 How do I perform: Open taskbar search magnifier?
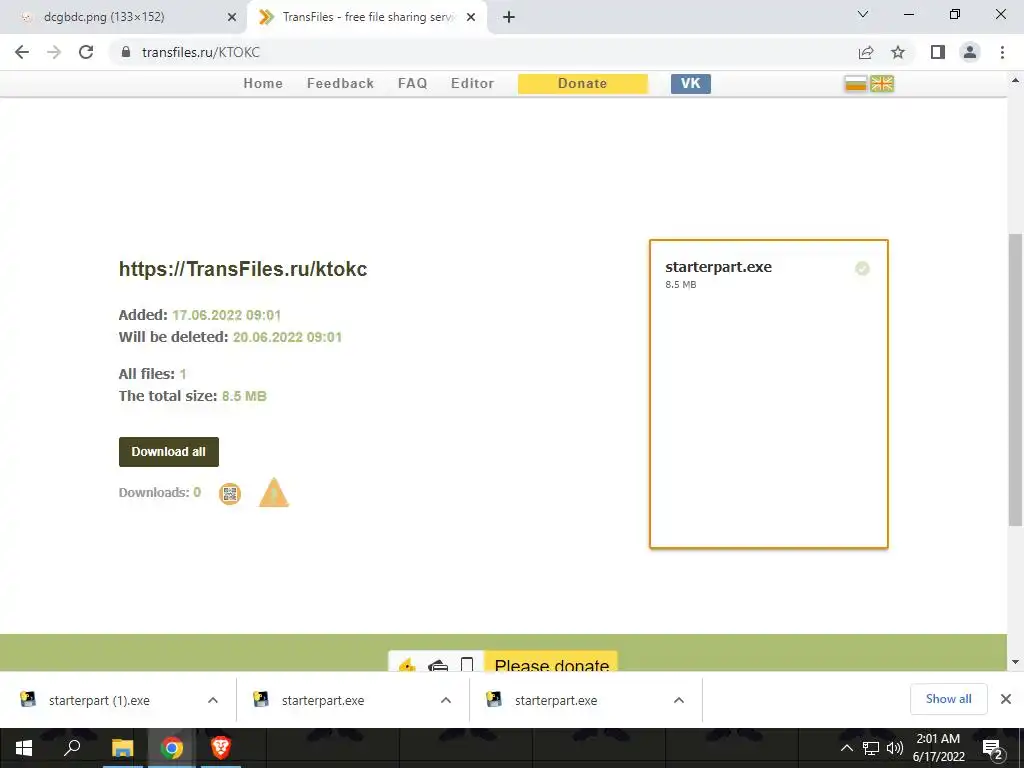pyautogui.click(x=72, y=748)
